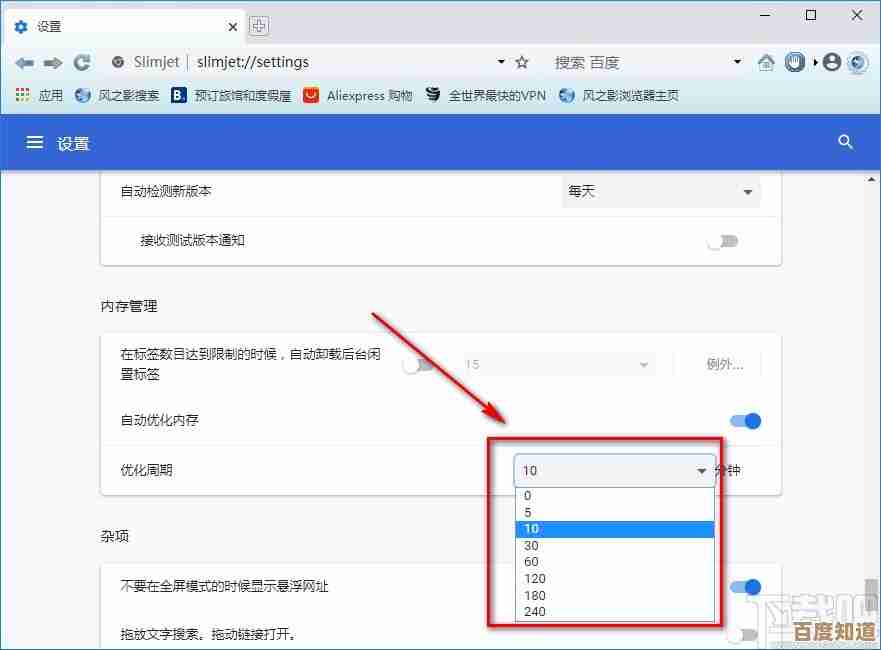Enable 接收测试版本通知 toggle
This screenshot has width=881, height=650.
point(722,241)
